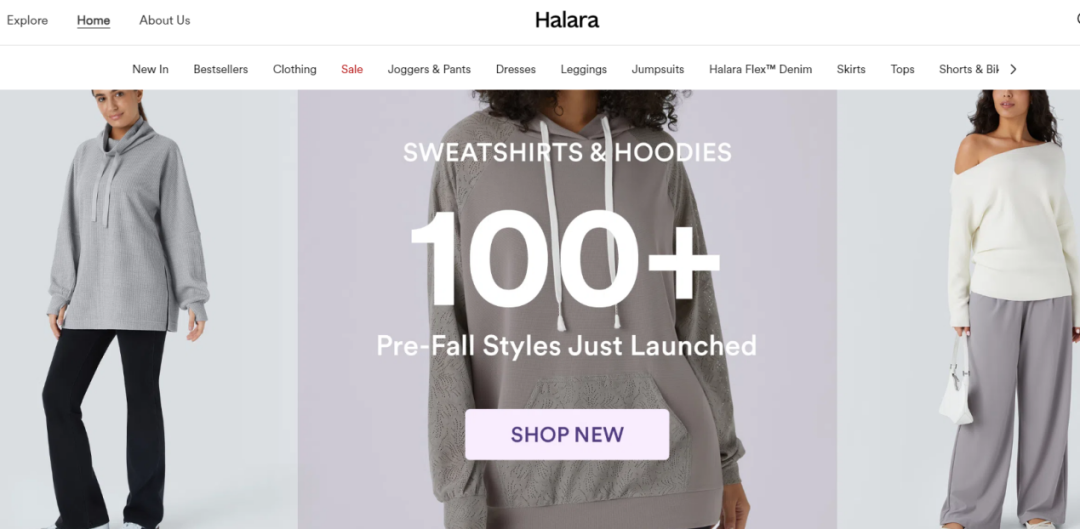Expand category bar with right chevron arrow
The height and width of the screenshot is (529, 1080).
pos(1013,69)
